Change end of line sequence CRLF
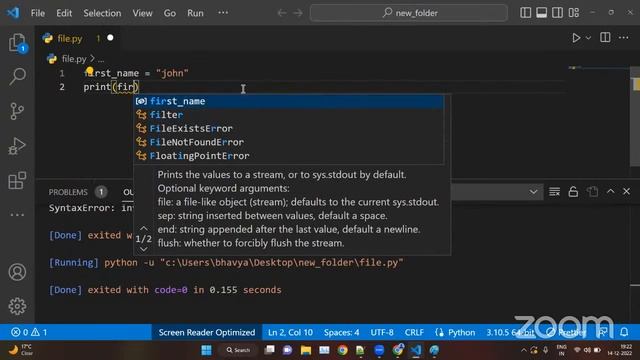Viewport: 640px width, 360px height. click(x=414, y=332)
